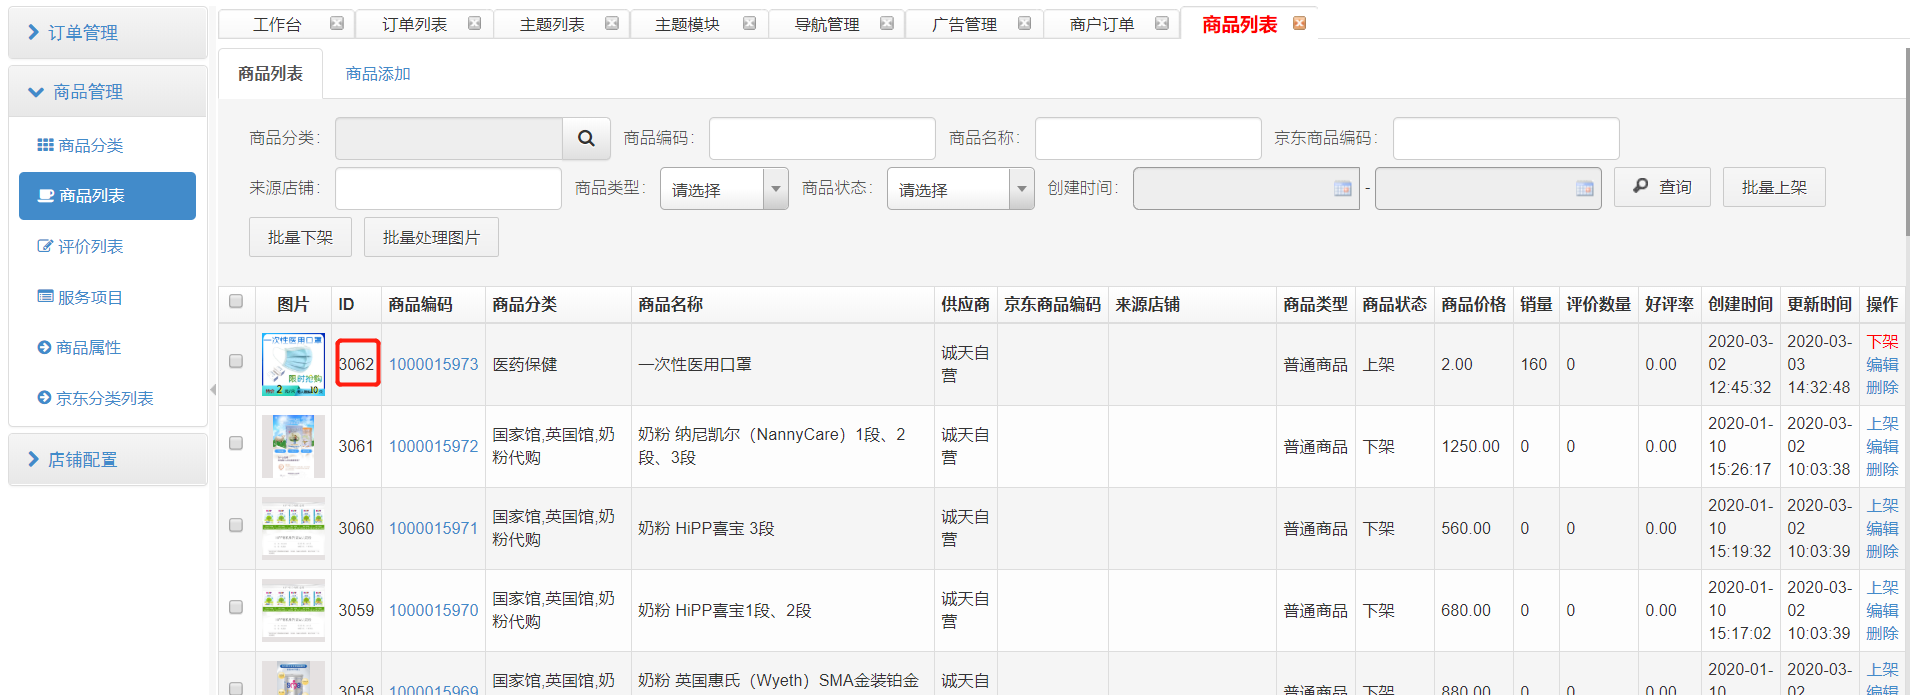Viewport: 1910px width, 695px height.
Task: Open product code 1000015972 link
Action: point(433,446)
